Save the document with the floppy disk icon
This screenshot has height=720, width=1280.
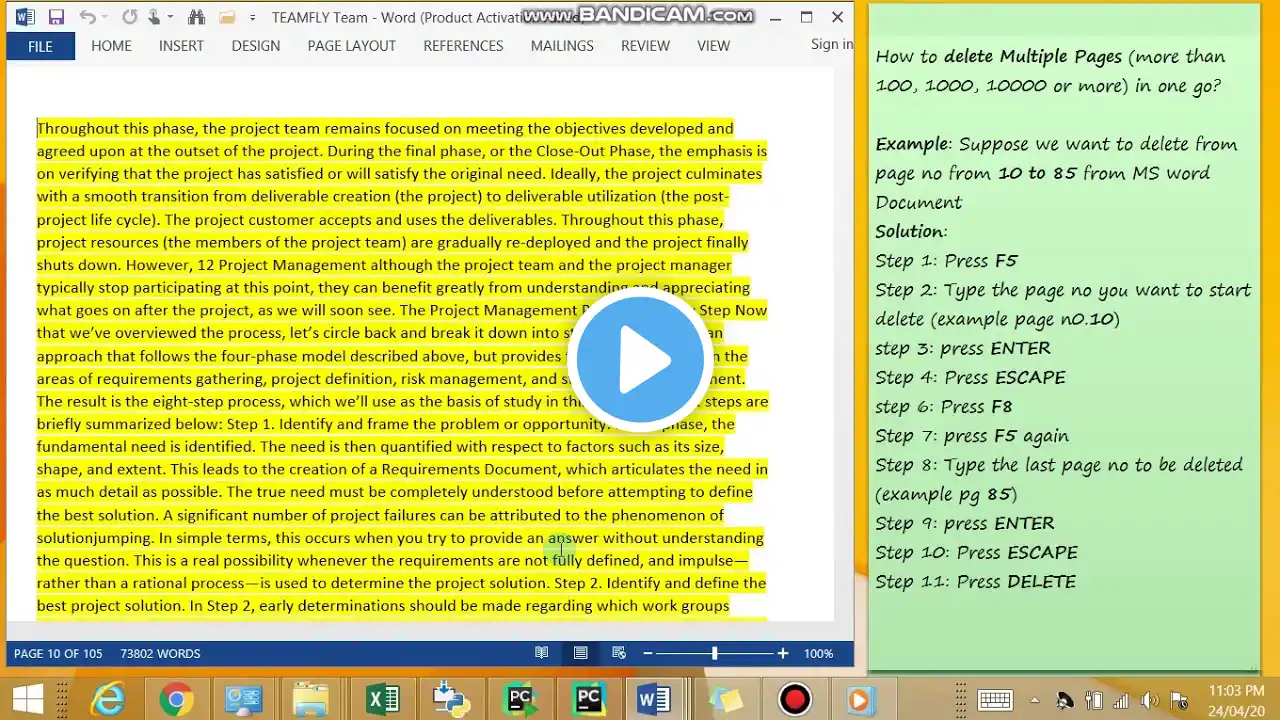point(56,17)
